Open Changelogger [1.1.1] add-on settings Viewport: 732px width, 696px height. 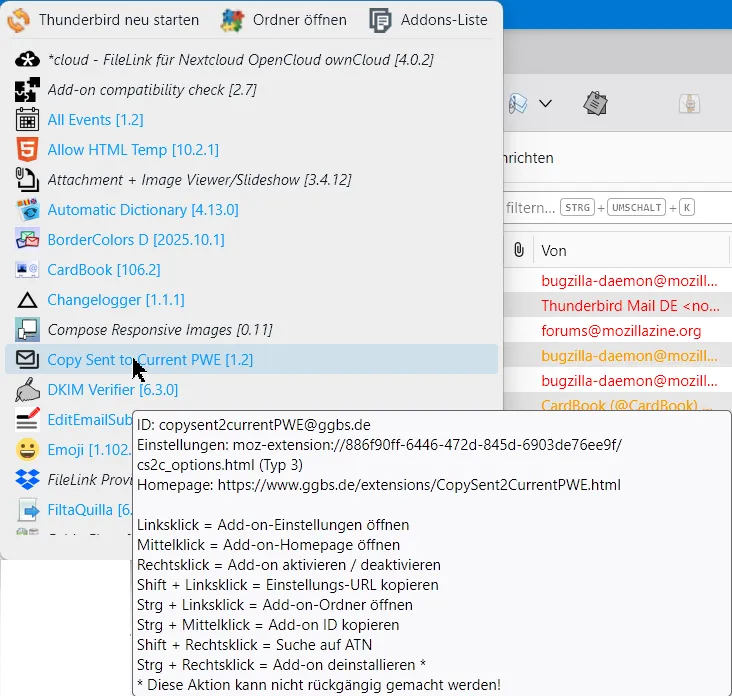click(252, 300)
